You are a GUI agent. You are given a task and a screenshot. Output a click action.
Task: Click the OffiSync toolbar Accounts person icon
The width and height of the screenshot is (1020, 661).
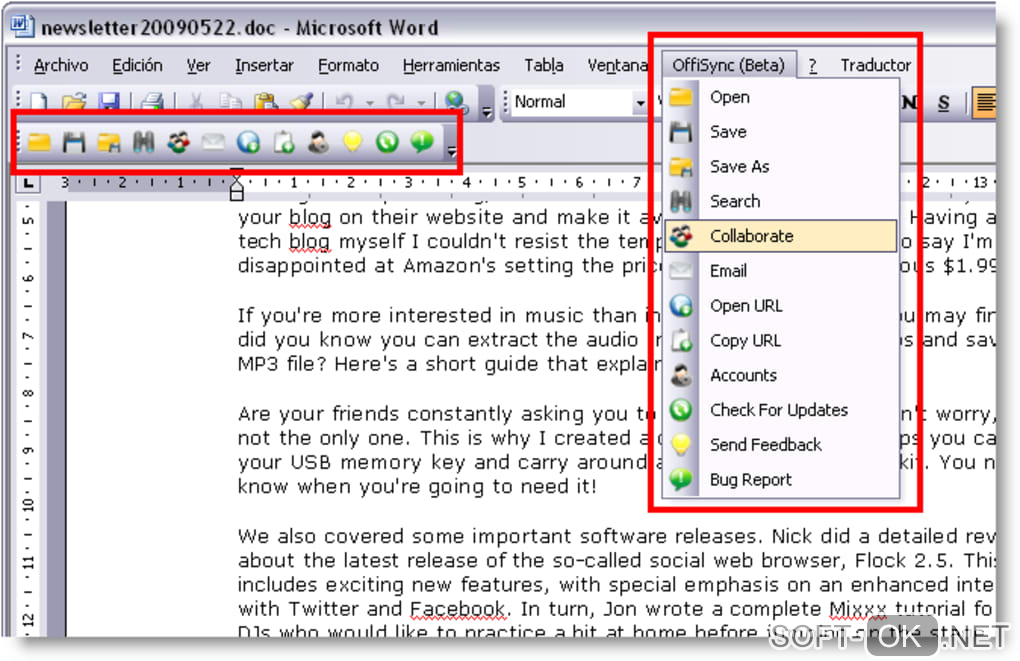[x=318, y=142]
